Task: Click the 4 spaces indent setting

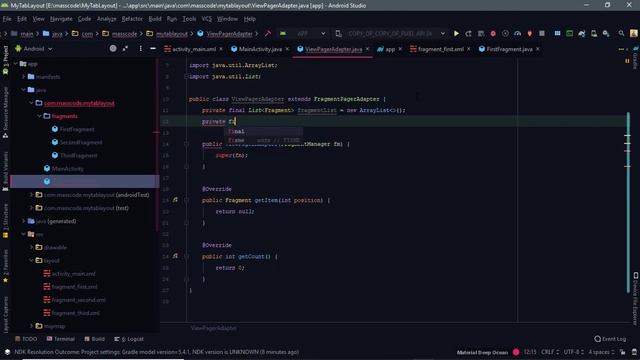Action: (x=601, y=352)
